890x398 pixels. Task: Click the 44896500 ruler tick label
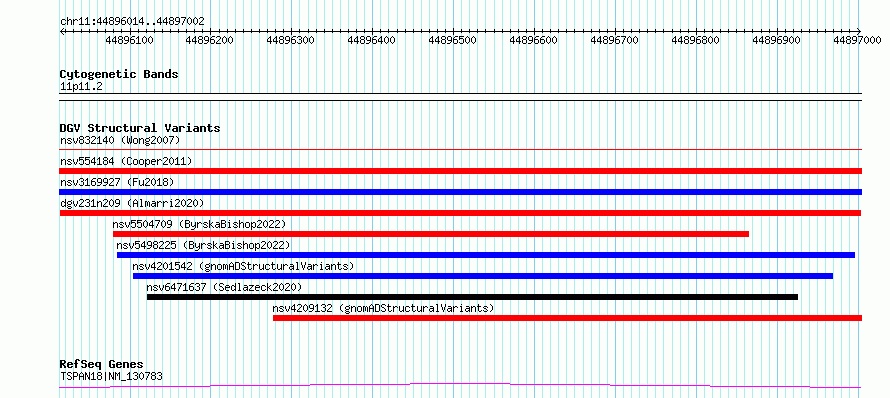click(x=453, y=40)
